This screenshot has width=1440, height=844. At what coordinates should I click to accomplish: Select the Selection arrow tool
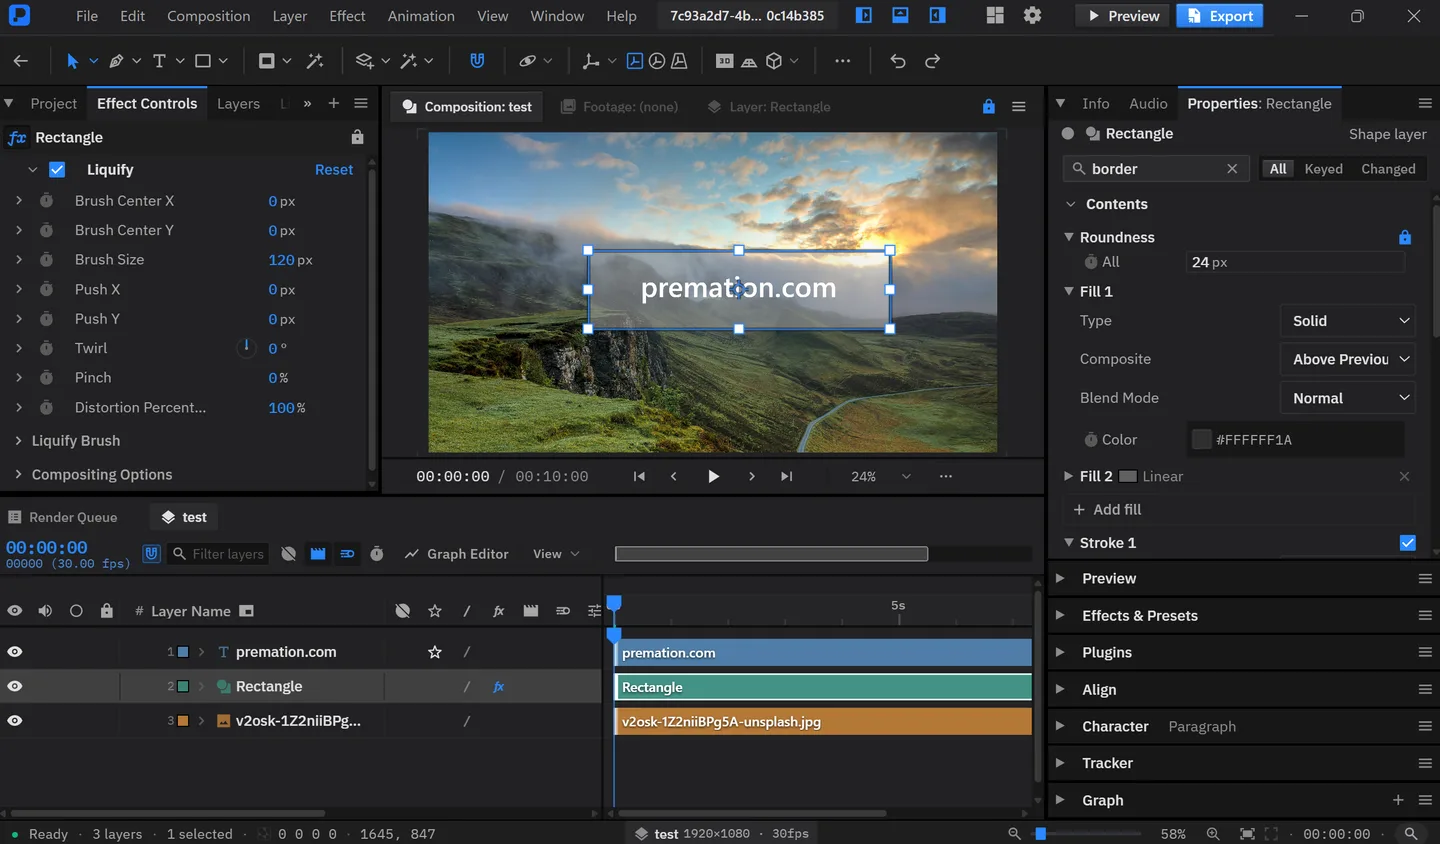coord(72,61)
